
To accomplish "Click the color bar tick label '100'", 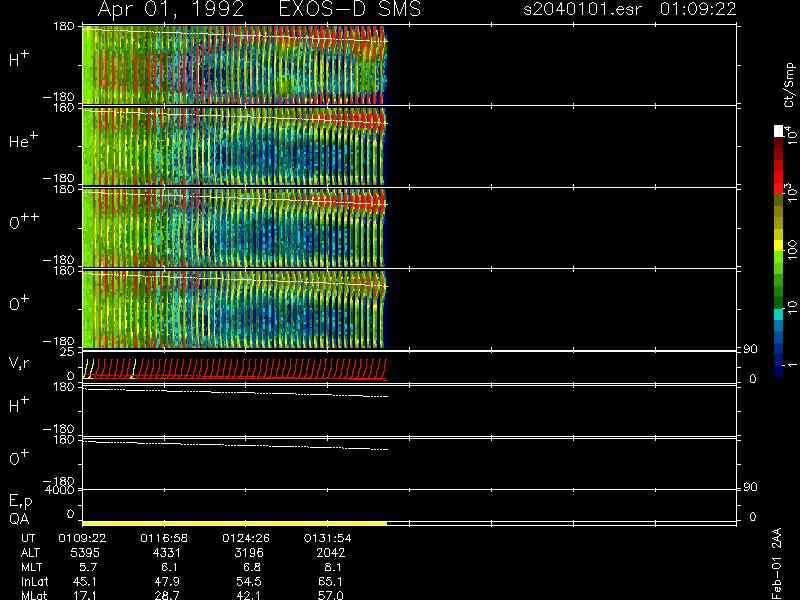I will [792, 250].
